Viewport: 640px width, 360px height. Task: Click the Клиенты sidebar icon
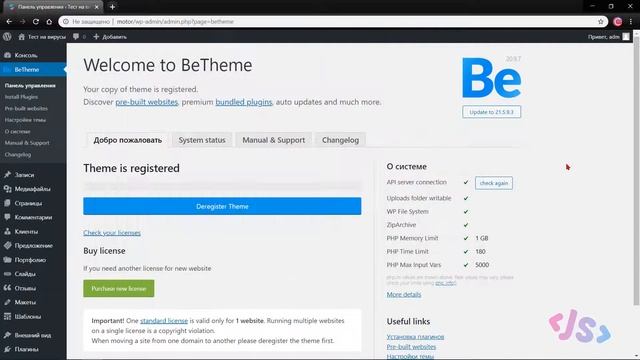pos(7,231)
